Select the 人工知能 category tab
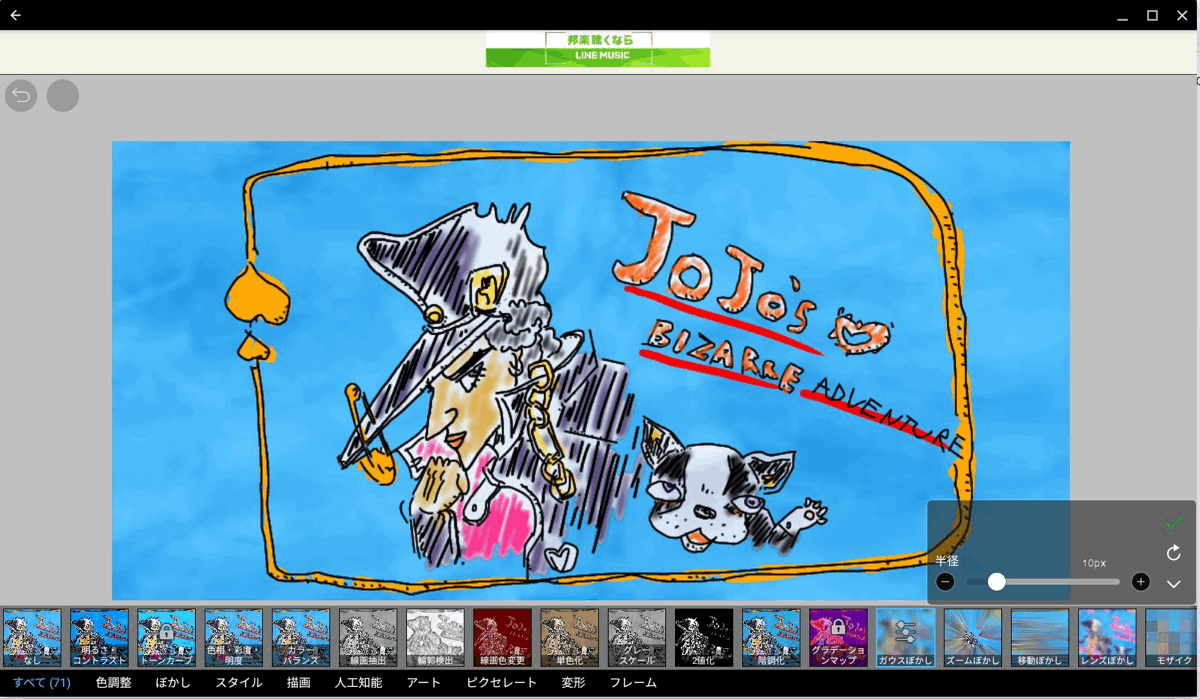This screenshot has width=1200, height=699. [x=358, y=683]
